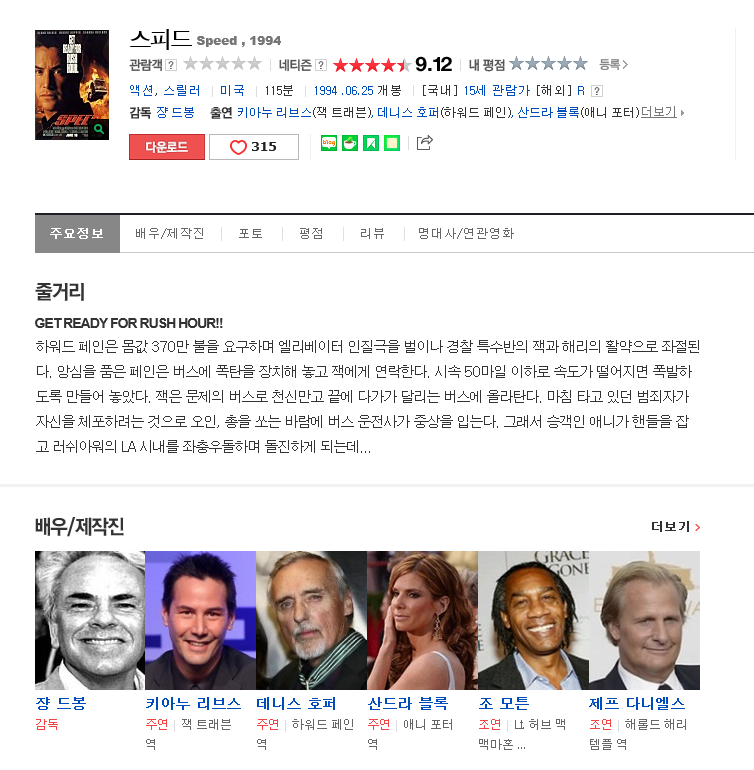
Task: Click the Naver memo square icon
Action: (x=392, y=143)
